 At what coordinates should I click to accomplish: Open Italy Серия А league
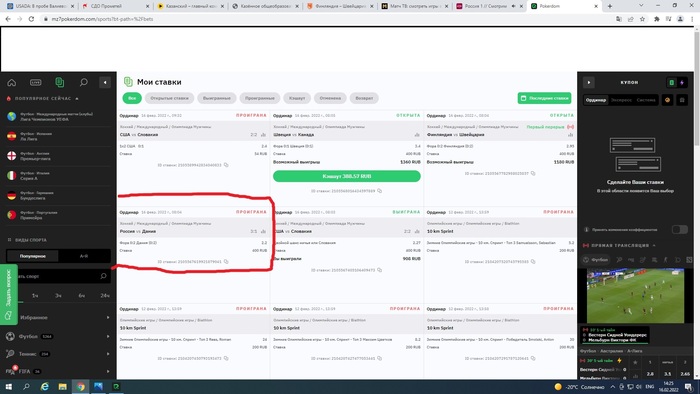pyautogui.click(x=58, y=175)
